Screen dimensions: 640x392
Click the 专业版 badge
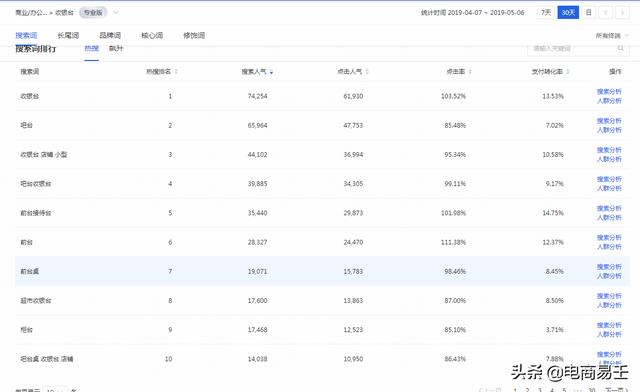[93, 13]
